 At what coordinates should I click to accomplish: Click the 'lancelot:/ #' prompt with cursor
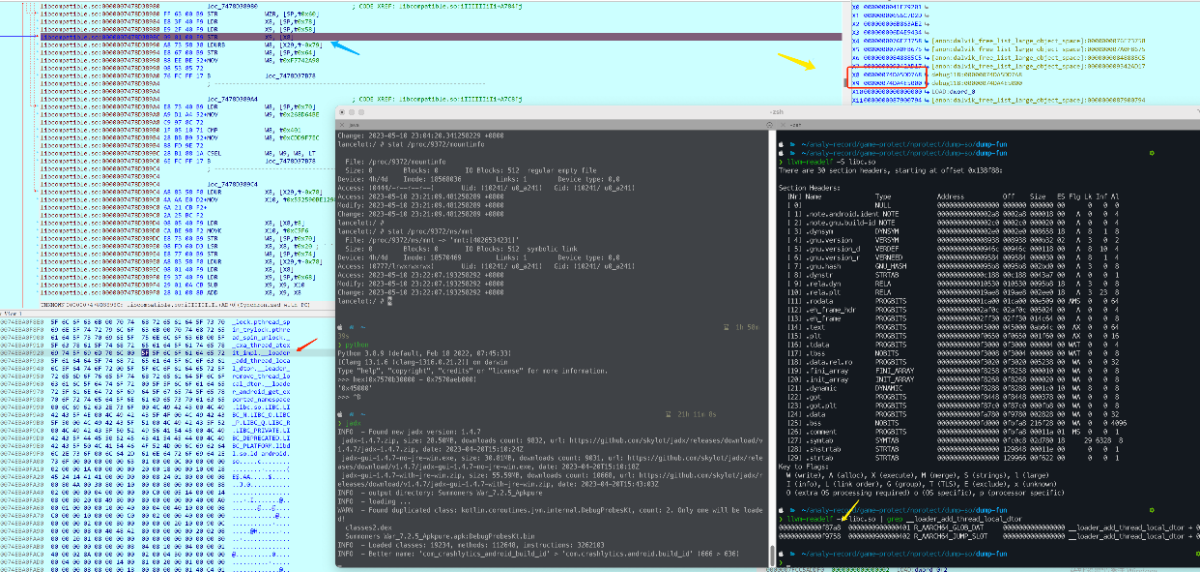tap(365, 301)
